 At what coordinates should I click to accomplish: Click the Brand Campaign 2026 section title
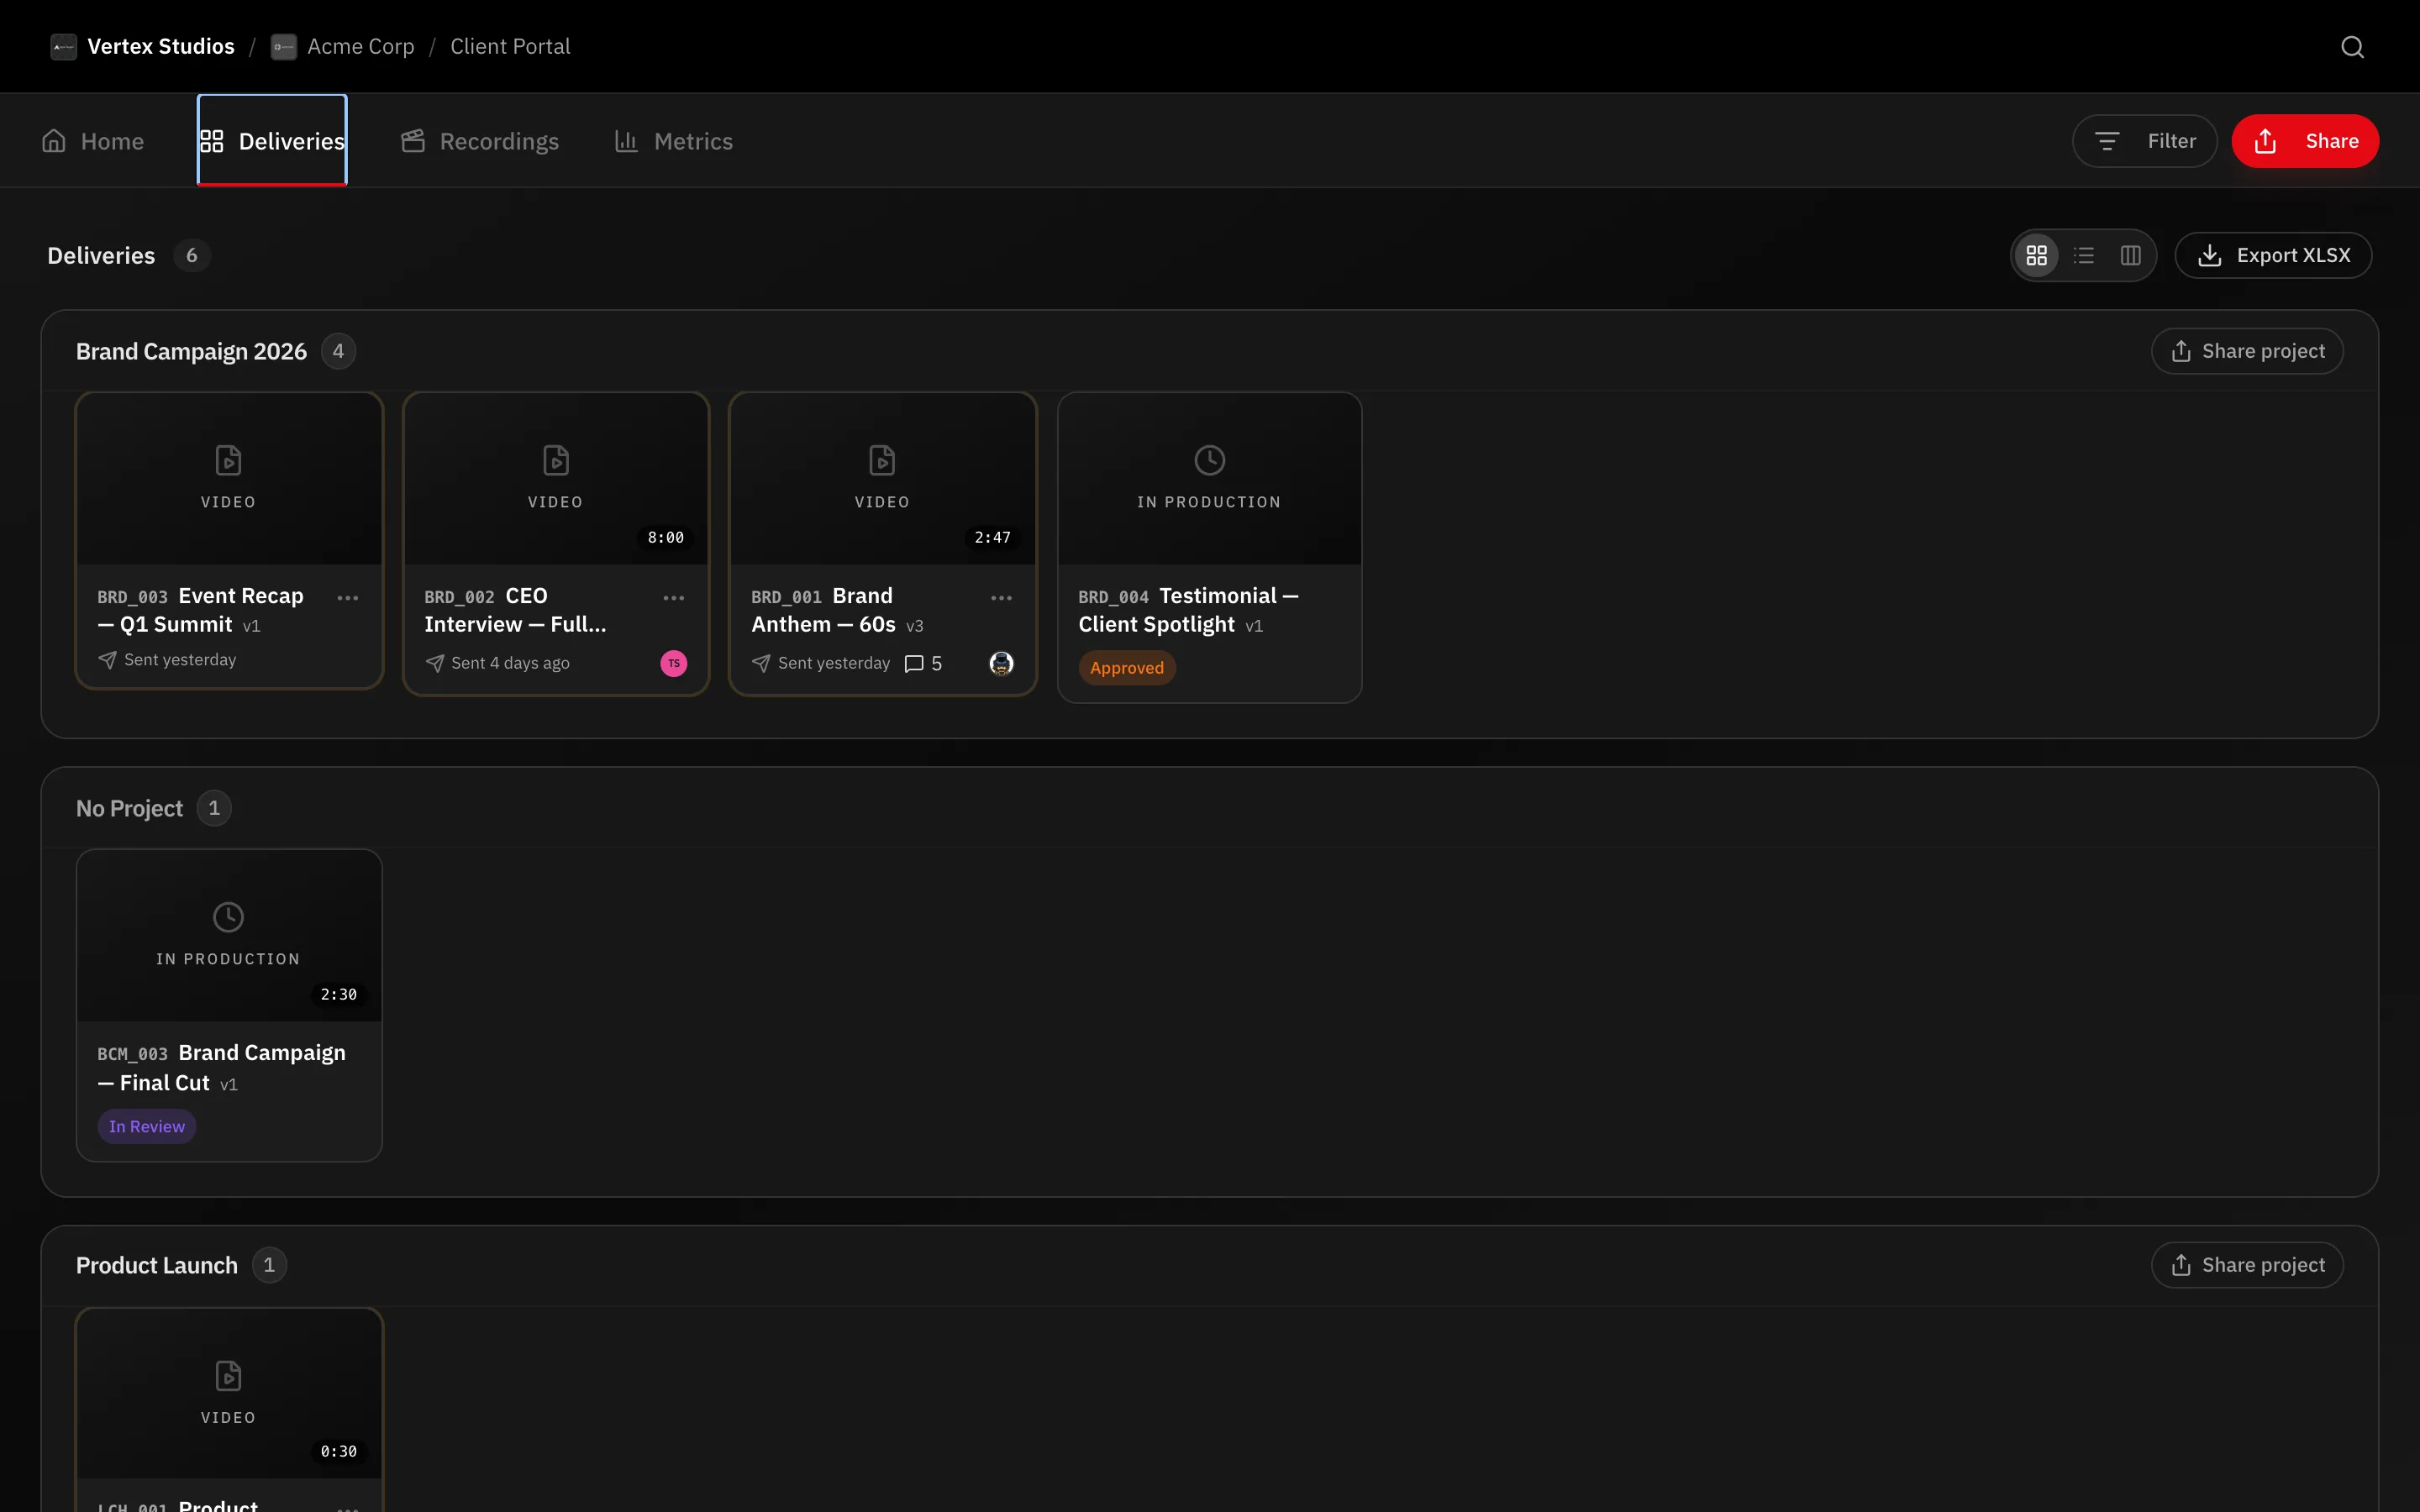(x=192, y=352)
